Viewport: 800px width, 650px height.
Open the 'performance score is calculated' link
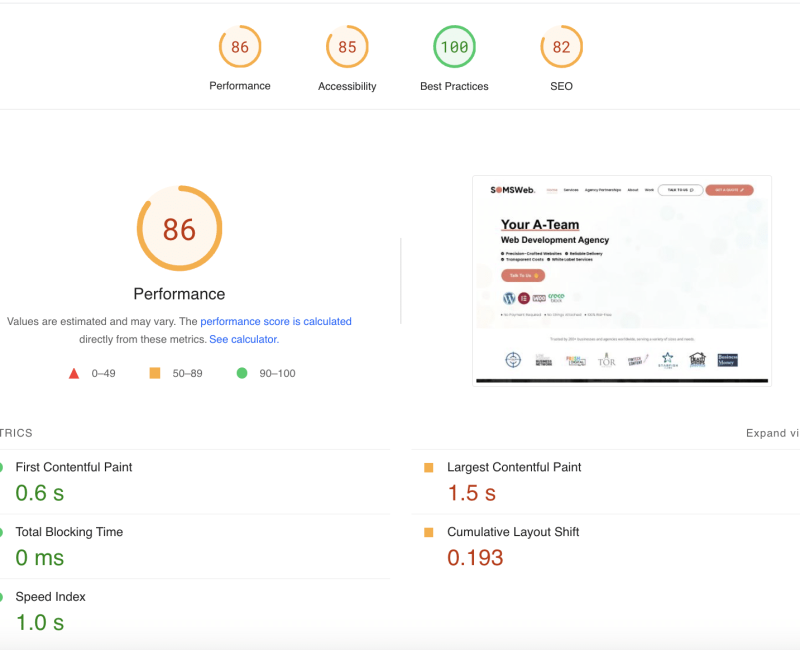click(276, 322)
